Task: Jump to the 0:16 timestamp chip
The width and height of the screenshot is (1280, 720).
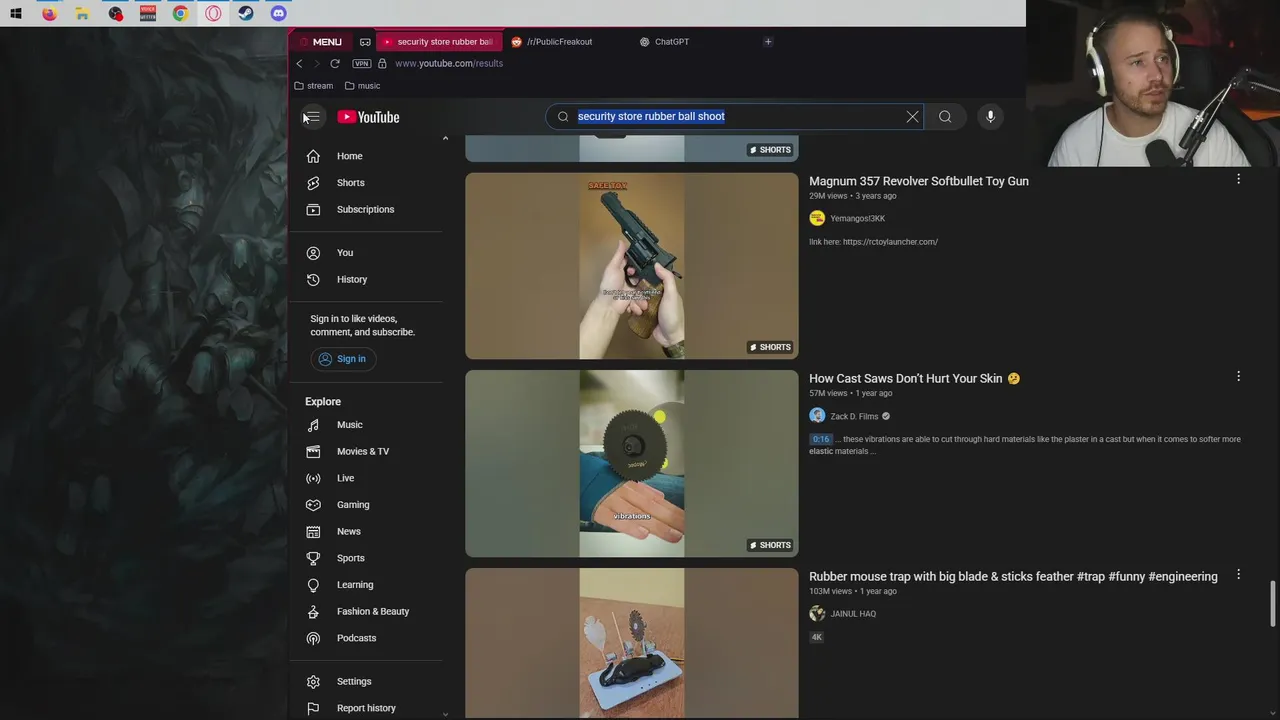Action: click(x=820, y=439)
